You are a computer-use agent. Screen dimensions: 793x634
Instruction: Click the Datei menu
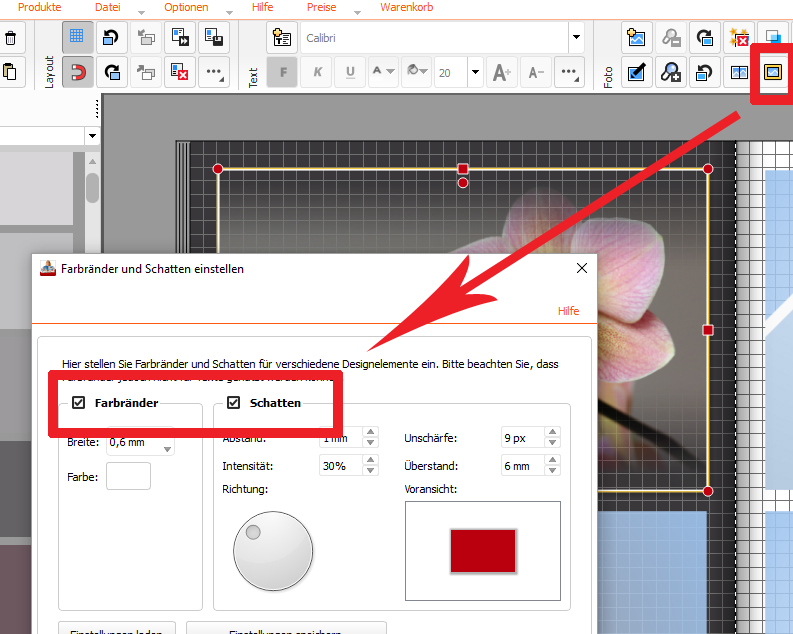[107, 7]
